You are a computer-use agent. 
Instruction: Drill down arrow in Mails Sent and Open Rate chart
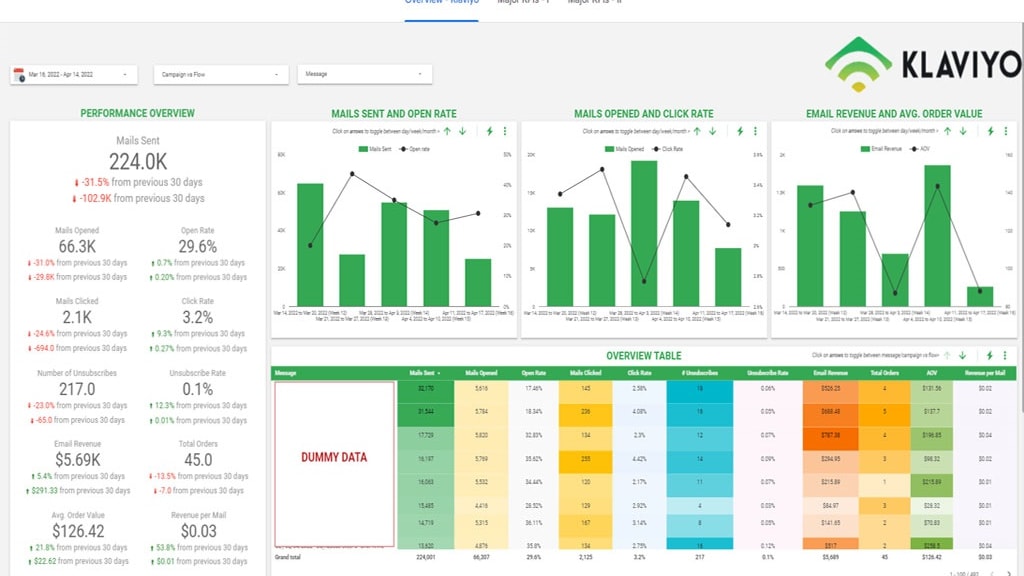pyautogui.click(x=462, y=131)
